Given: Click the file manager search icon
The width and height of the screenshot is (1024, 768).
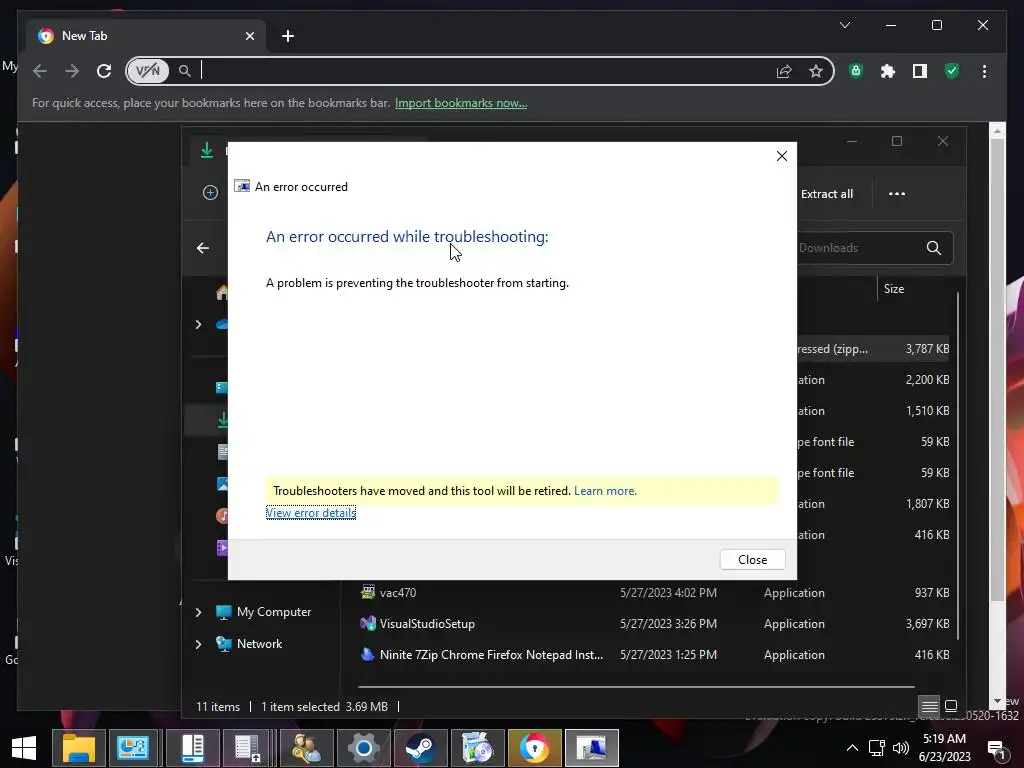Looking at the screenshot, I should point(934,248).
